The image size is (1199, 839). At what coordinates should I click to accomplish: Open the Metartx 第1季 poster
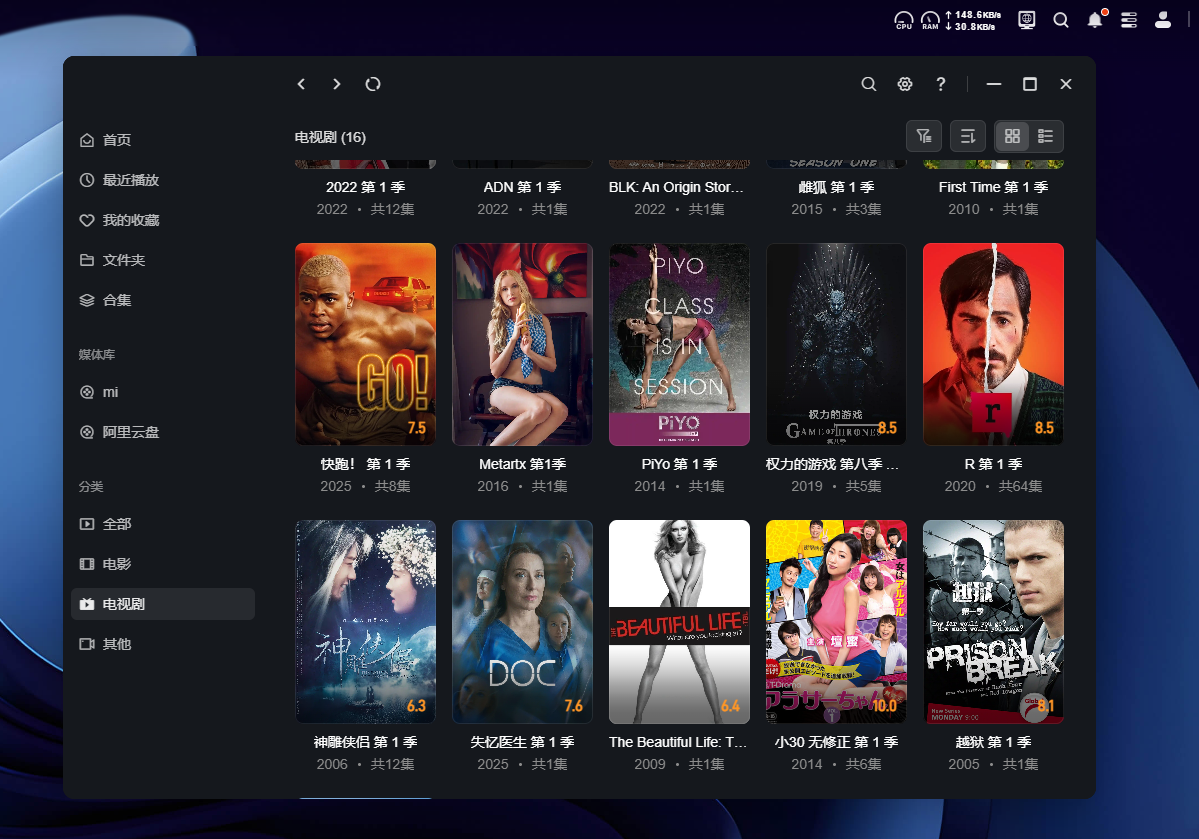pos(522,344)
